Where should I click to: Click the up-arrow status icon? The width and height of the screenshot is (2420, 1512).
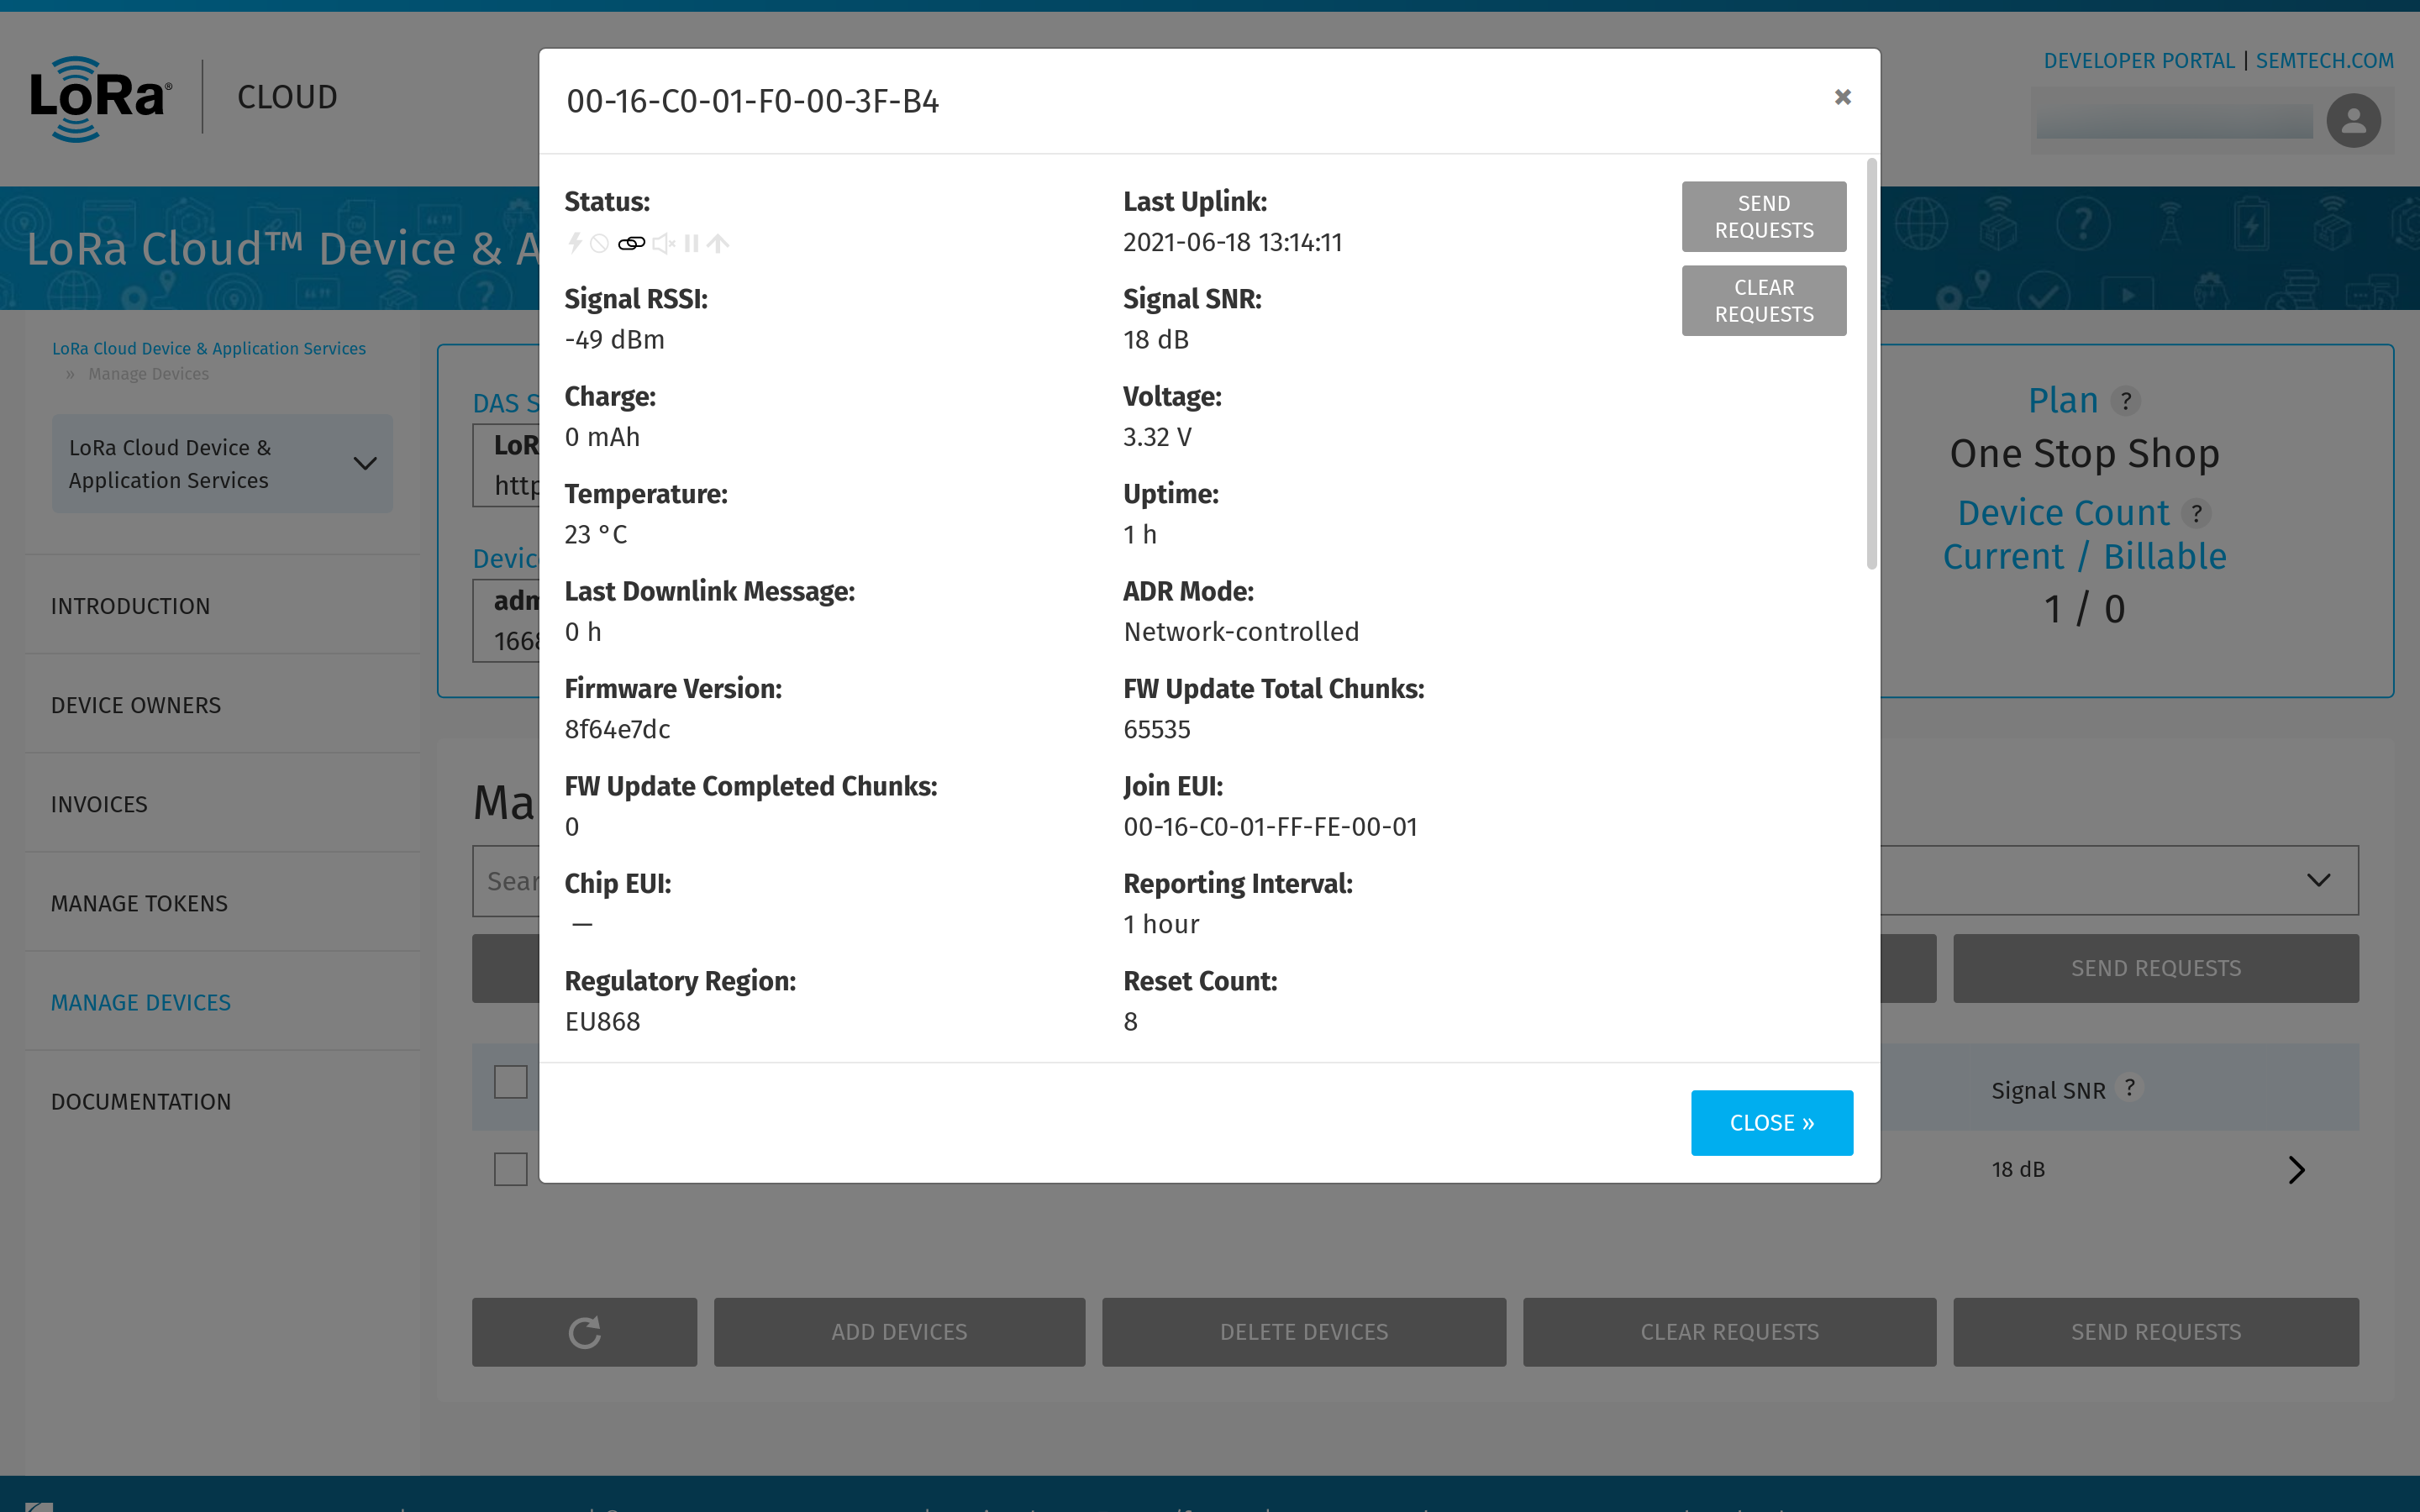718,243
